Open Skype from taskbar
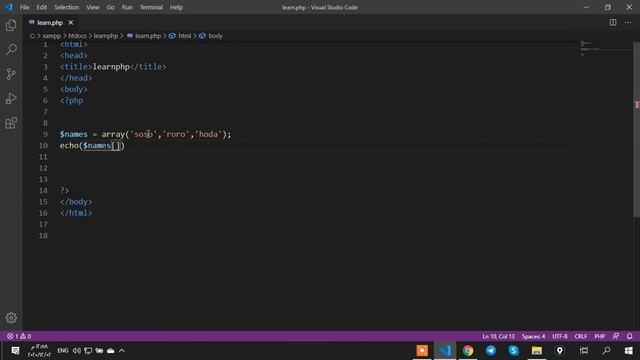The width and height of the screenshot is (640, 360). click(513, 351)
